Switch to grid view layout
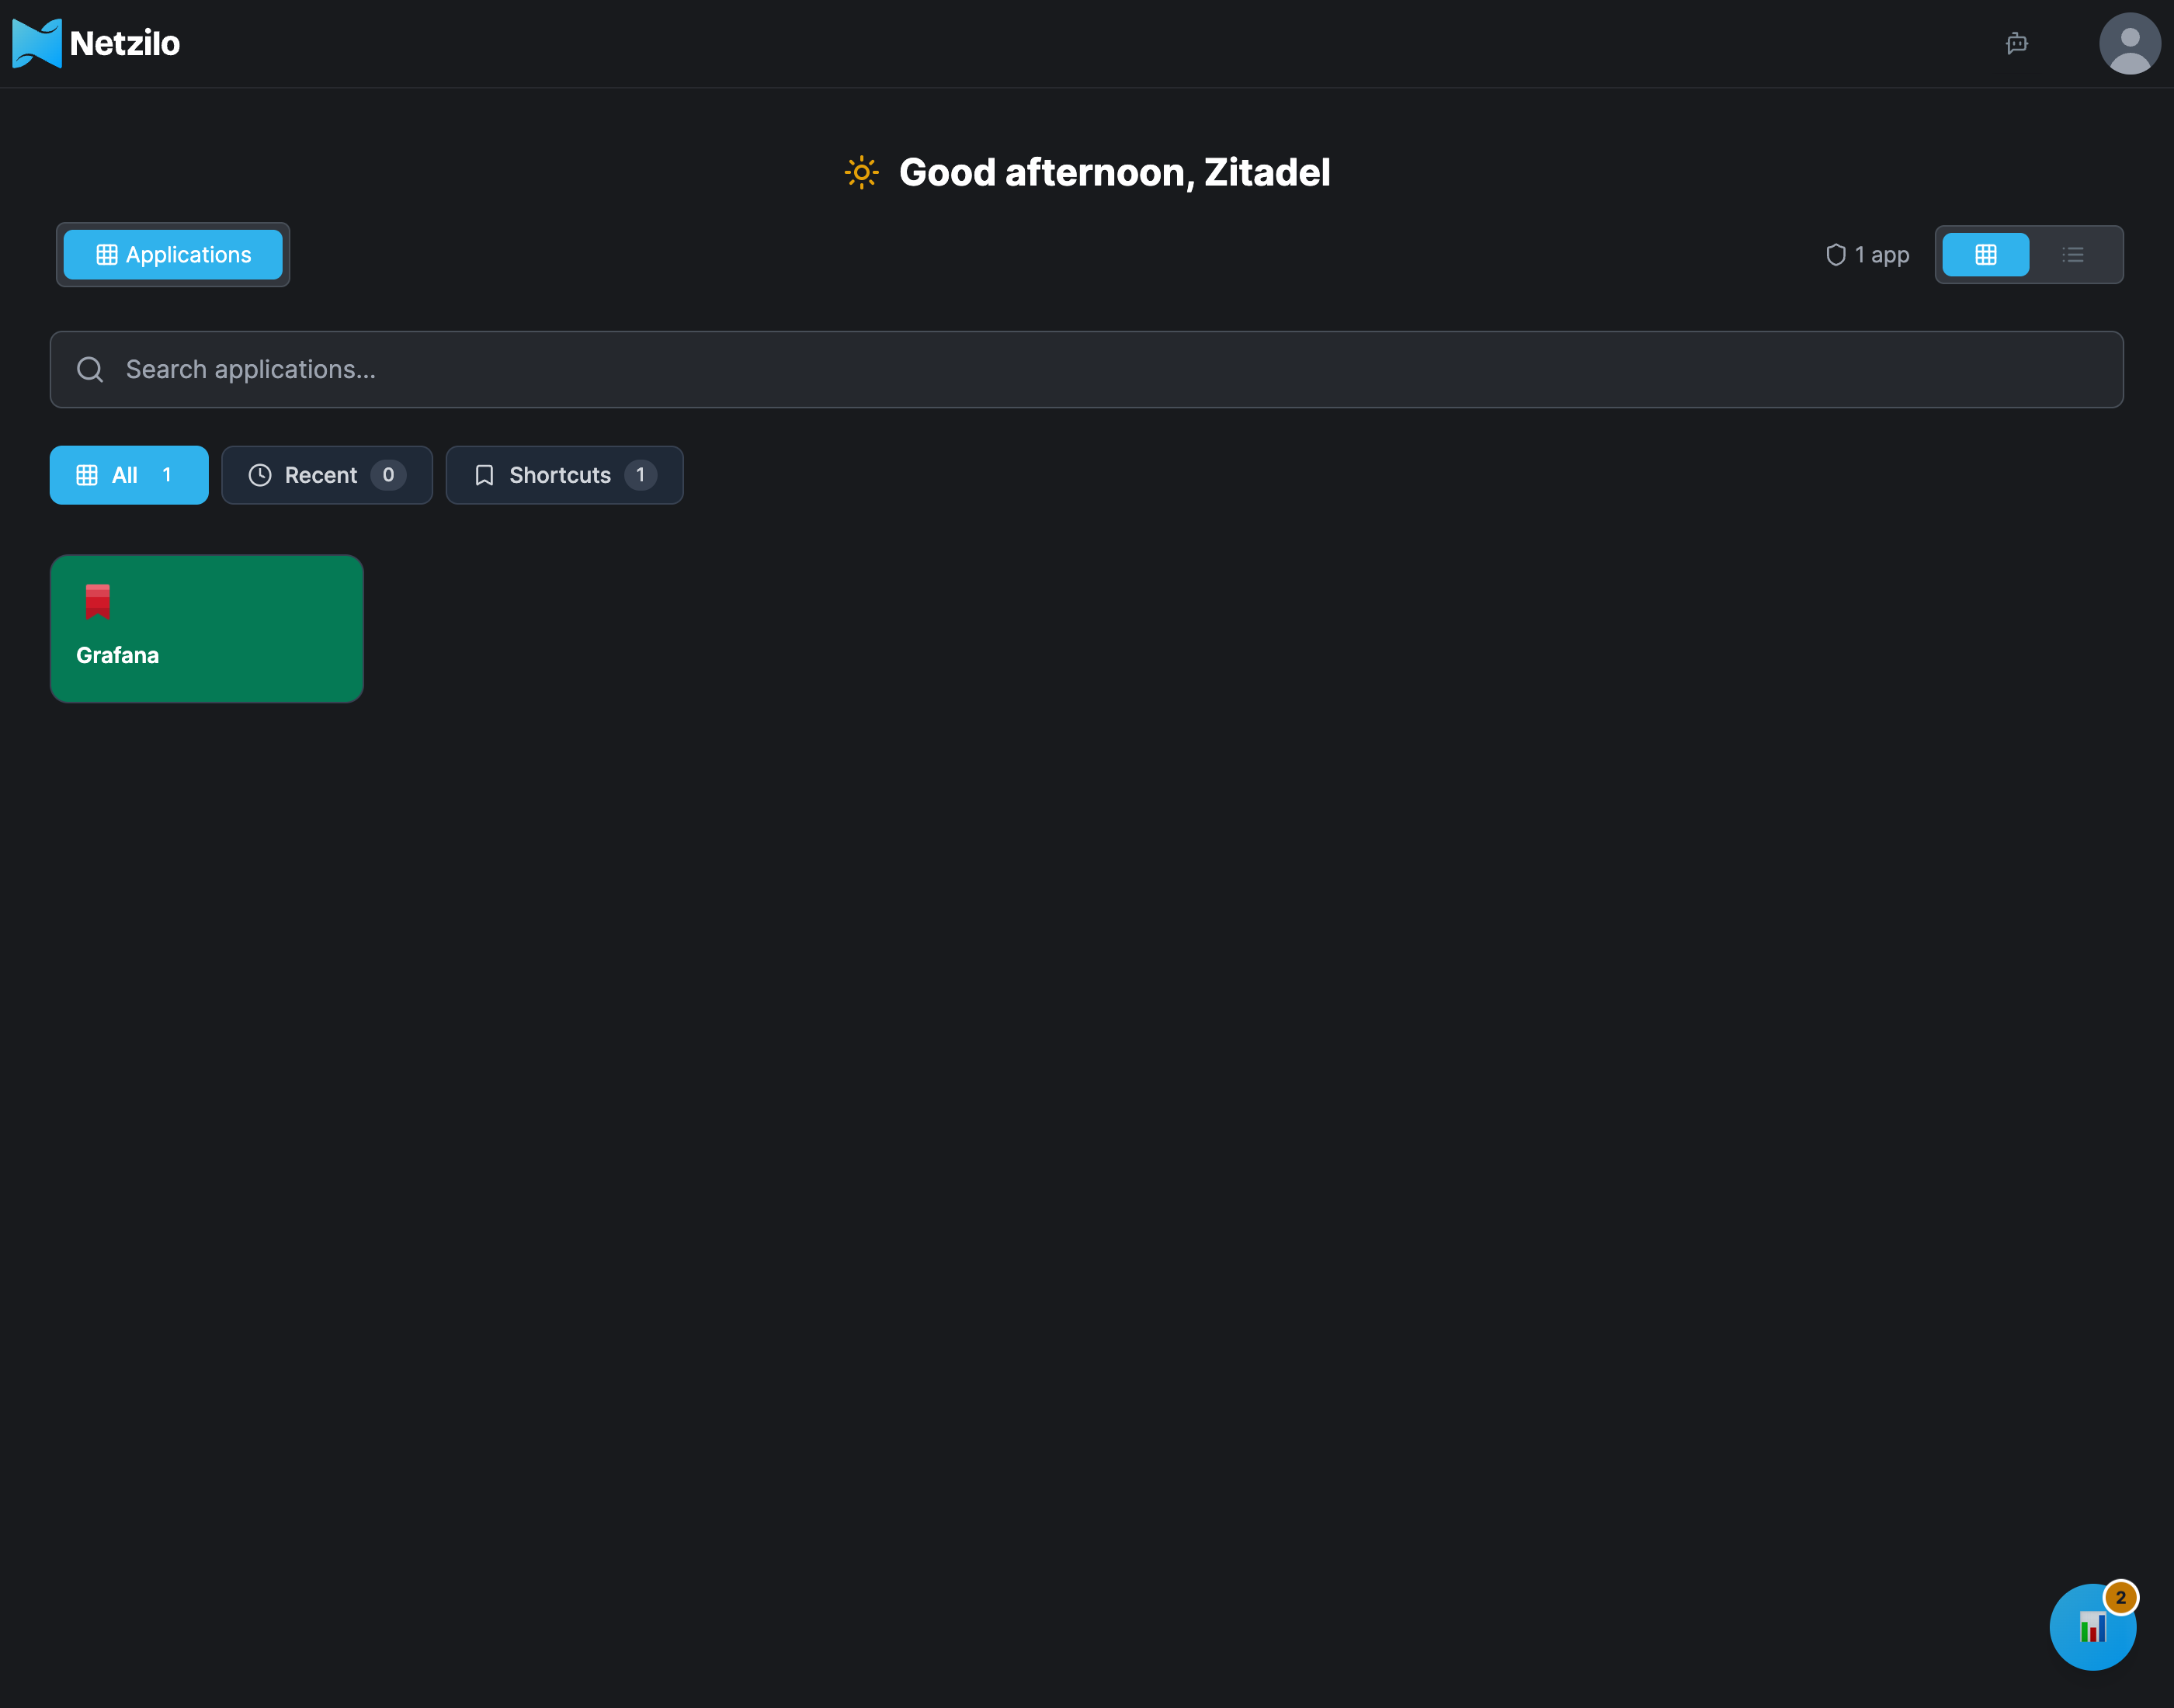Screen dimensions: 2174x1708 [x=1986, y=255]
